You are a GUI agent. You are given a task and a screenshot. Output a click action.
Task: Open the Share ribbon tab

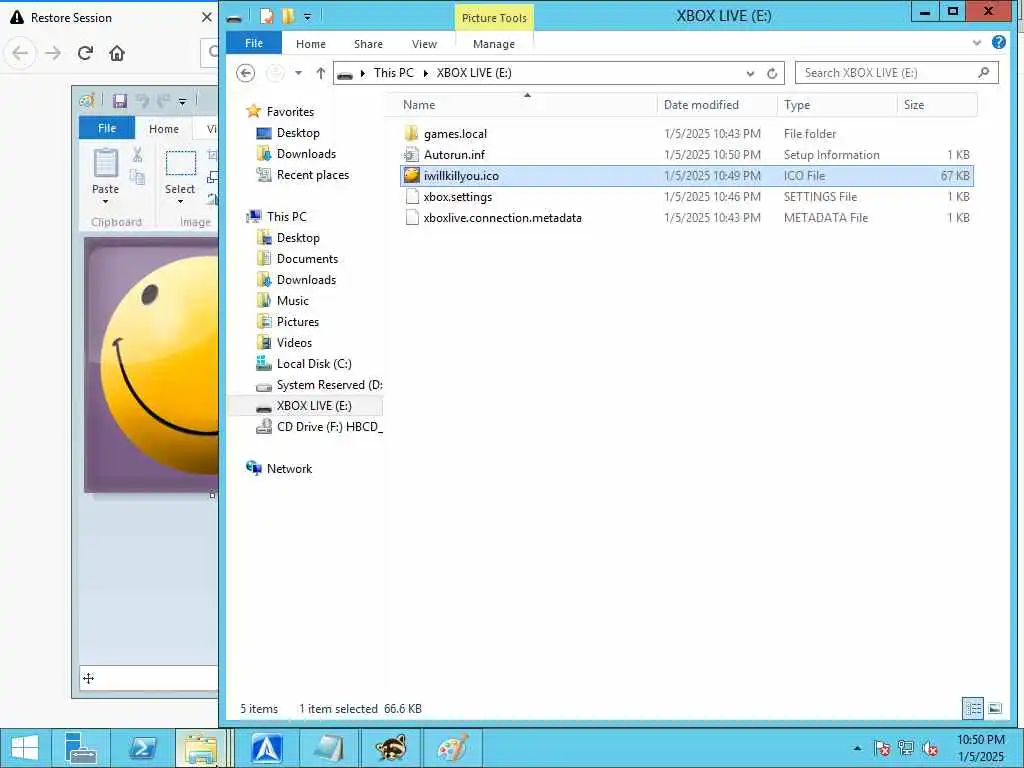click(x=368, y=44)
